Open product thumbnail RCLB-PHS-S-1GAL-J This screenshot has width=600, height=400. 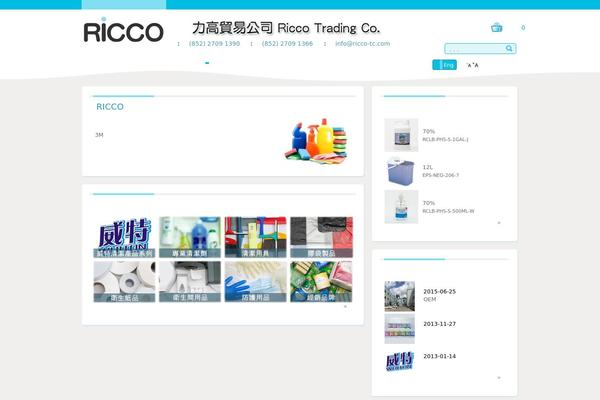pyautogui.click(x=401, y=135)
